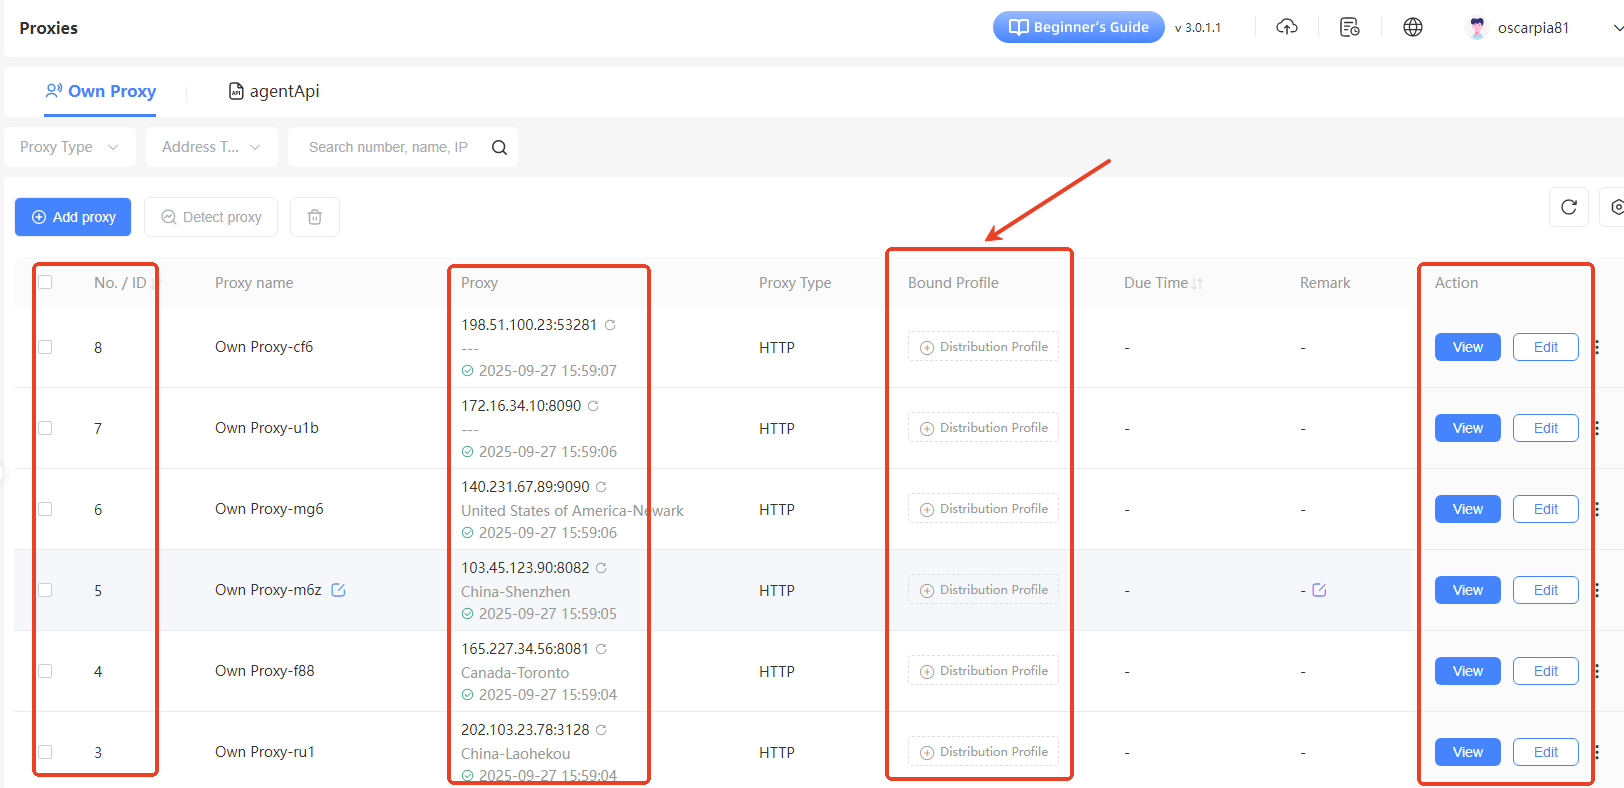
Task: Click the refresh list icon button
Action: (x=1568, y=207)
